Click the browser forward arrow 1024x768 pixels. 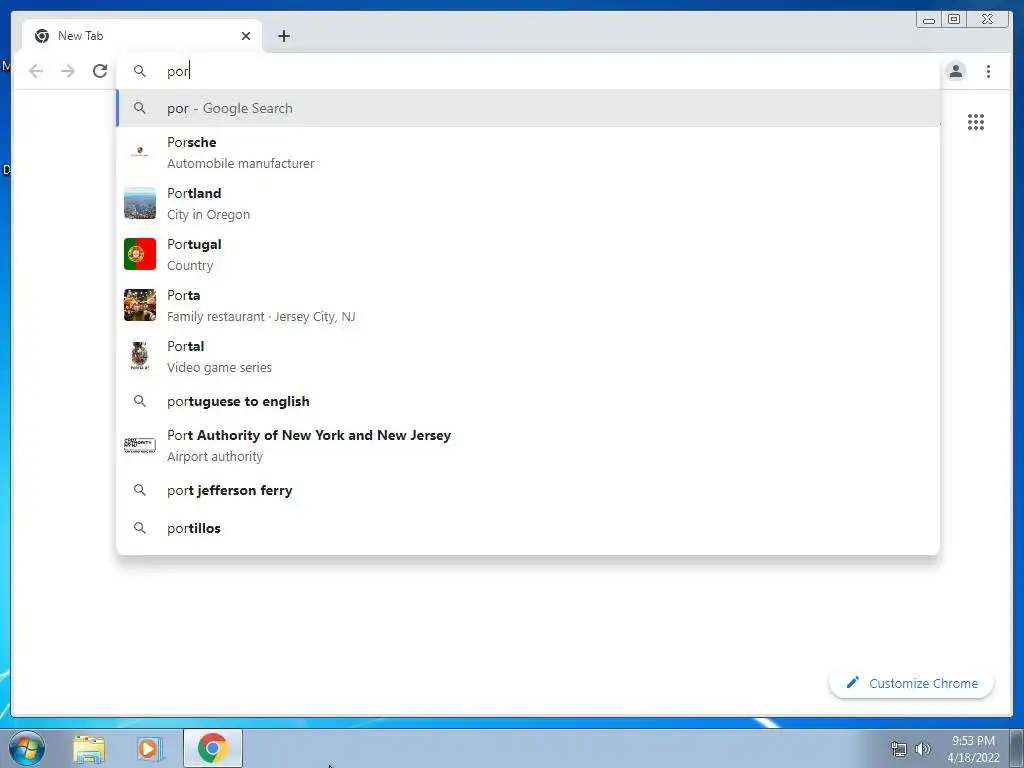tap(68, 71)
